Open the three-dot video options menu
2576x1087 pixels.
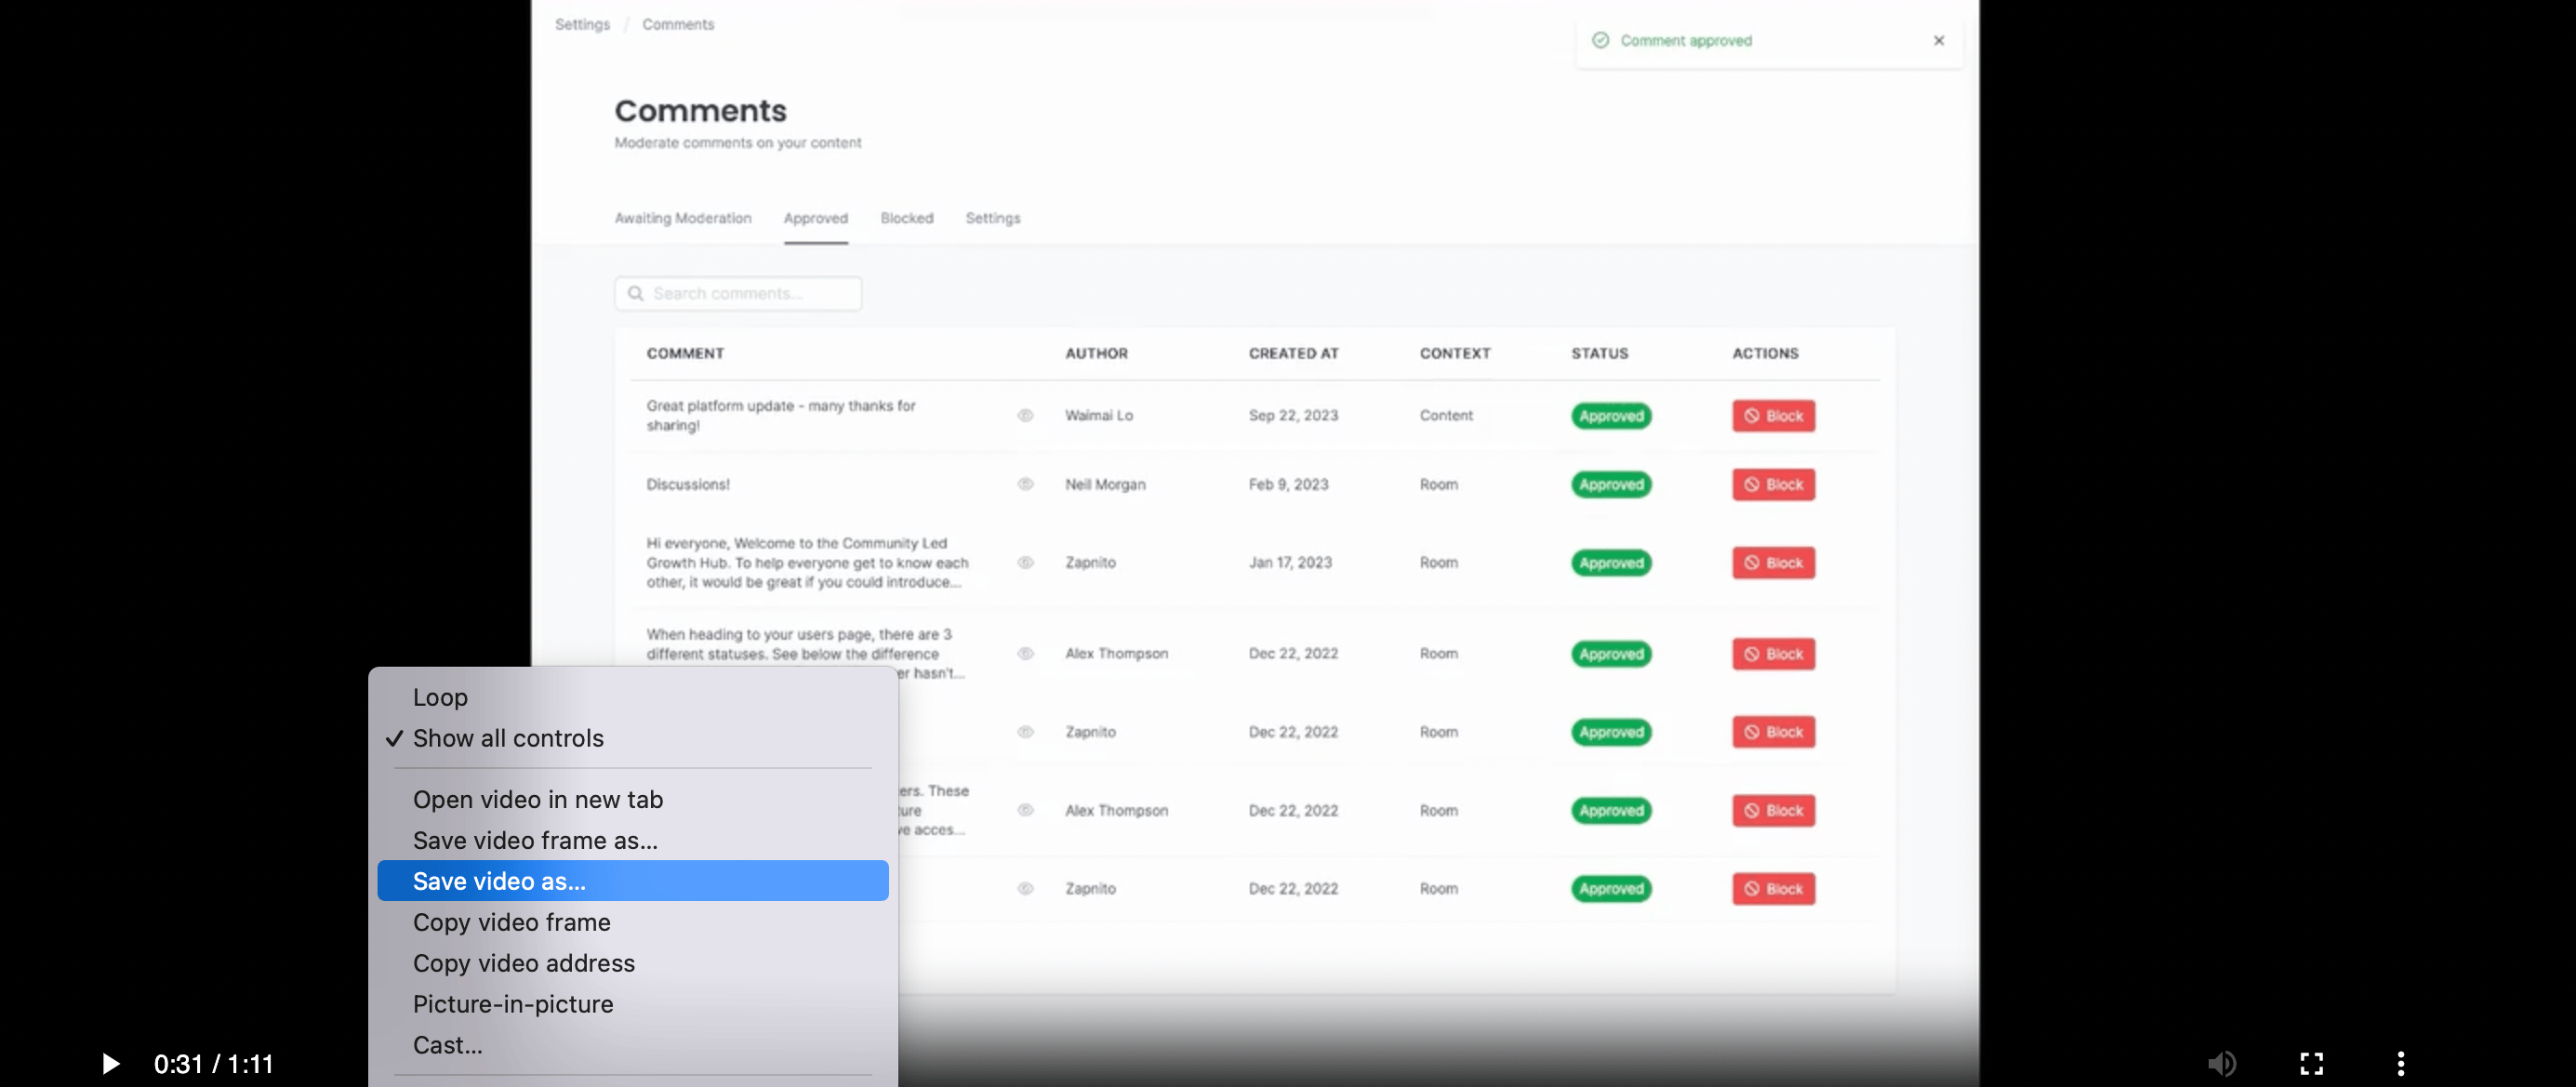[2400, 1063]
